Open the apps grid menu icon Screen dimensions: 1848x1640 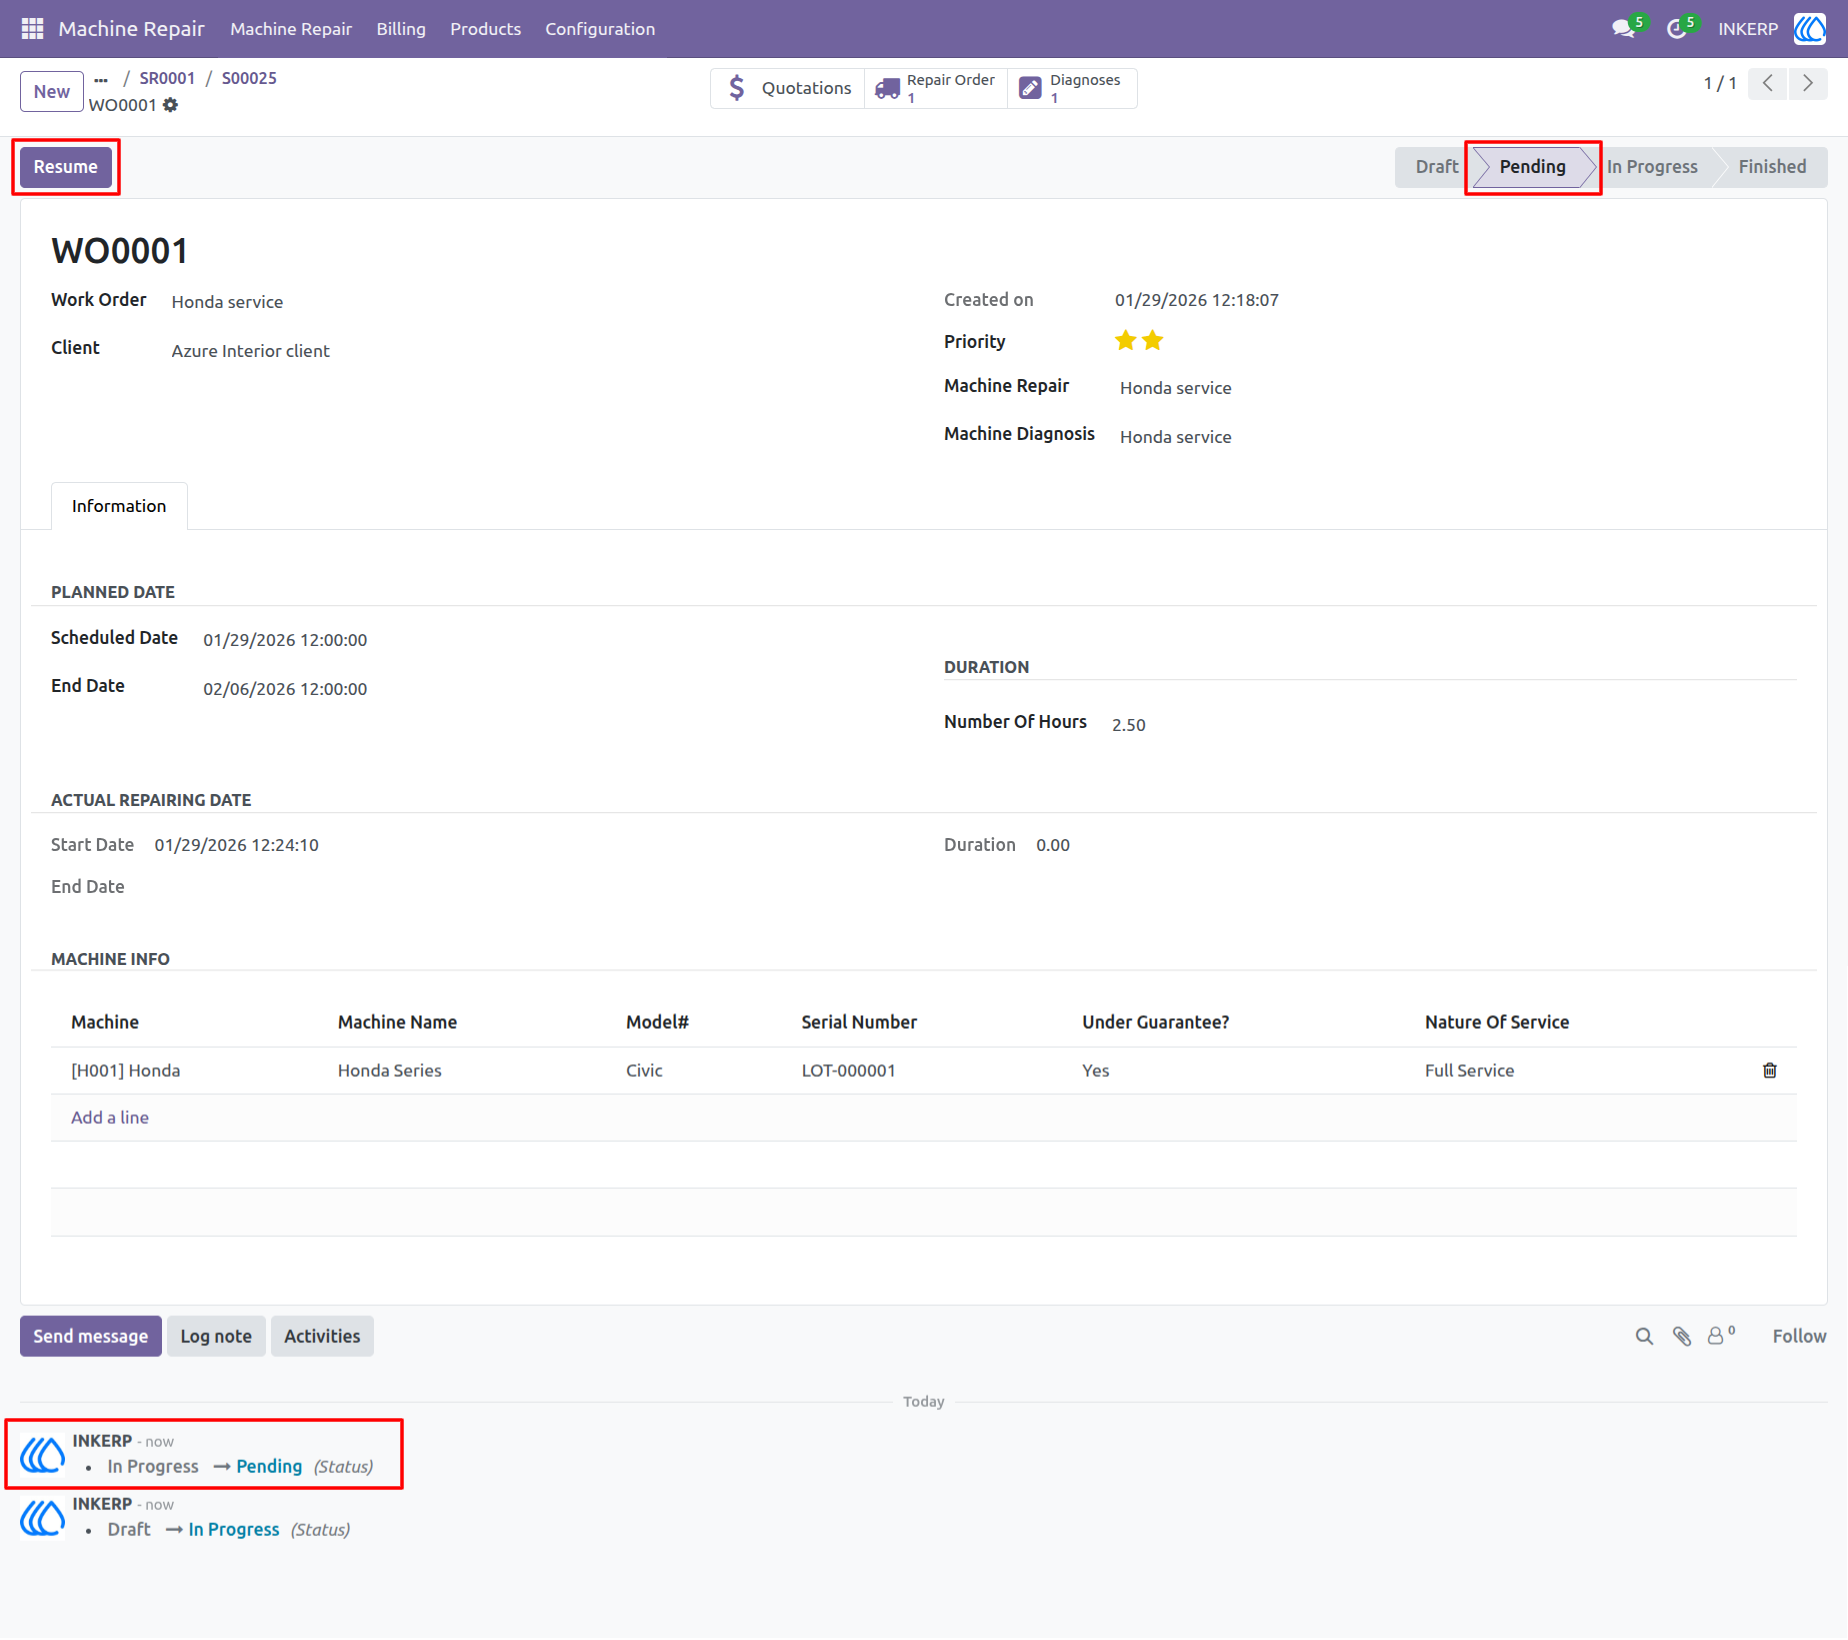(32, 29)
